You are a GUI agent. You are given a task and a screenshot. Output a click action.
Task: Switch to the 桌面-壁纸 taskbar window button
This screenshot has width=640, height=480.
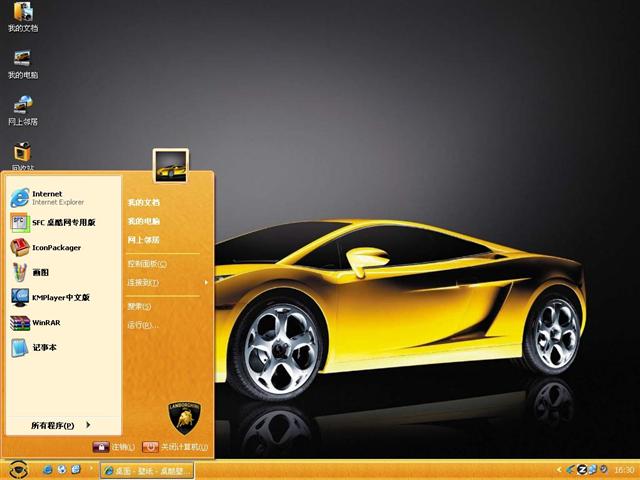147,471
